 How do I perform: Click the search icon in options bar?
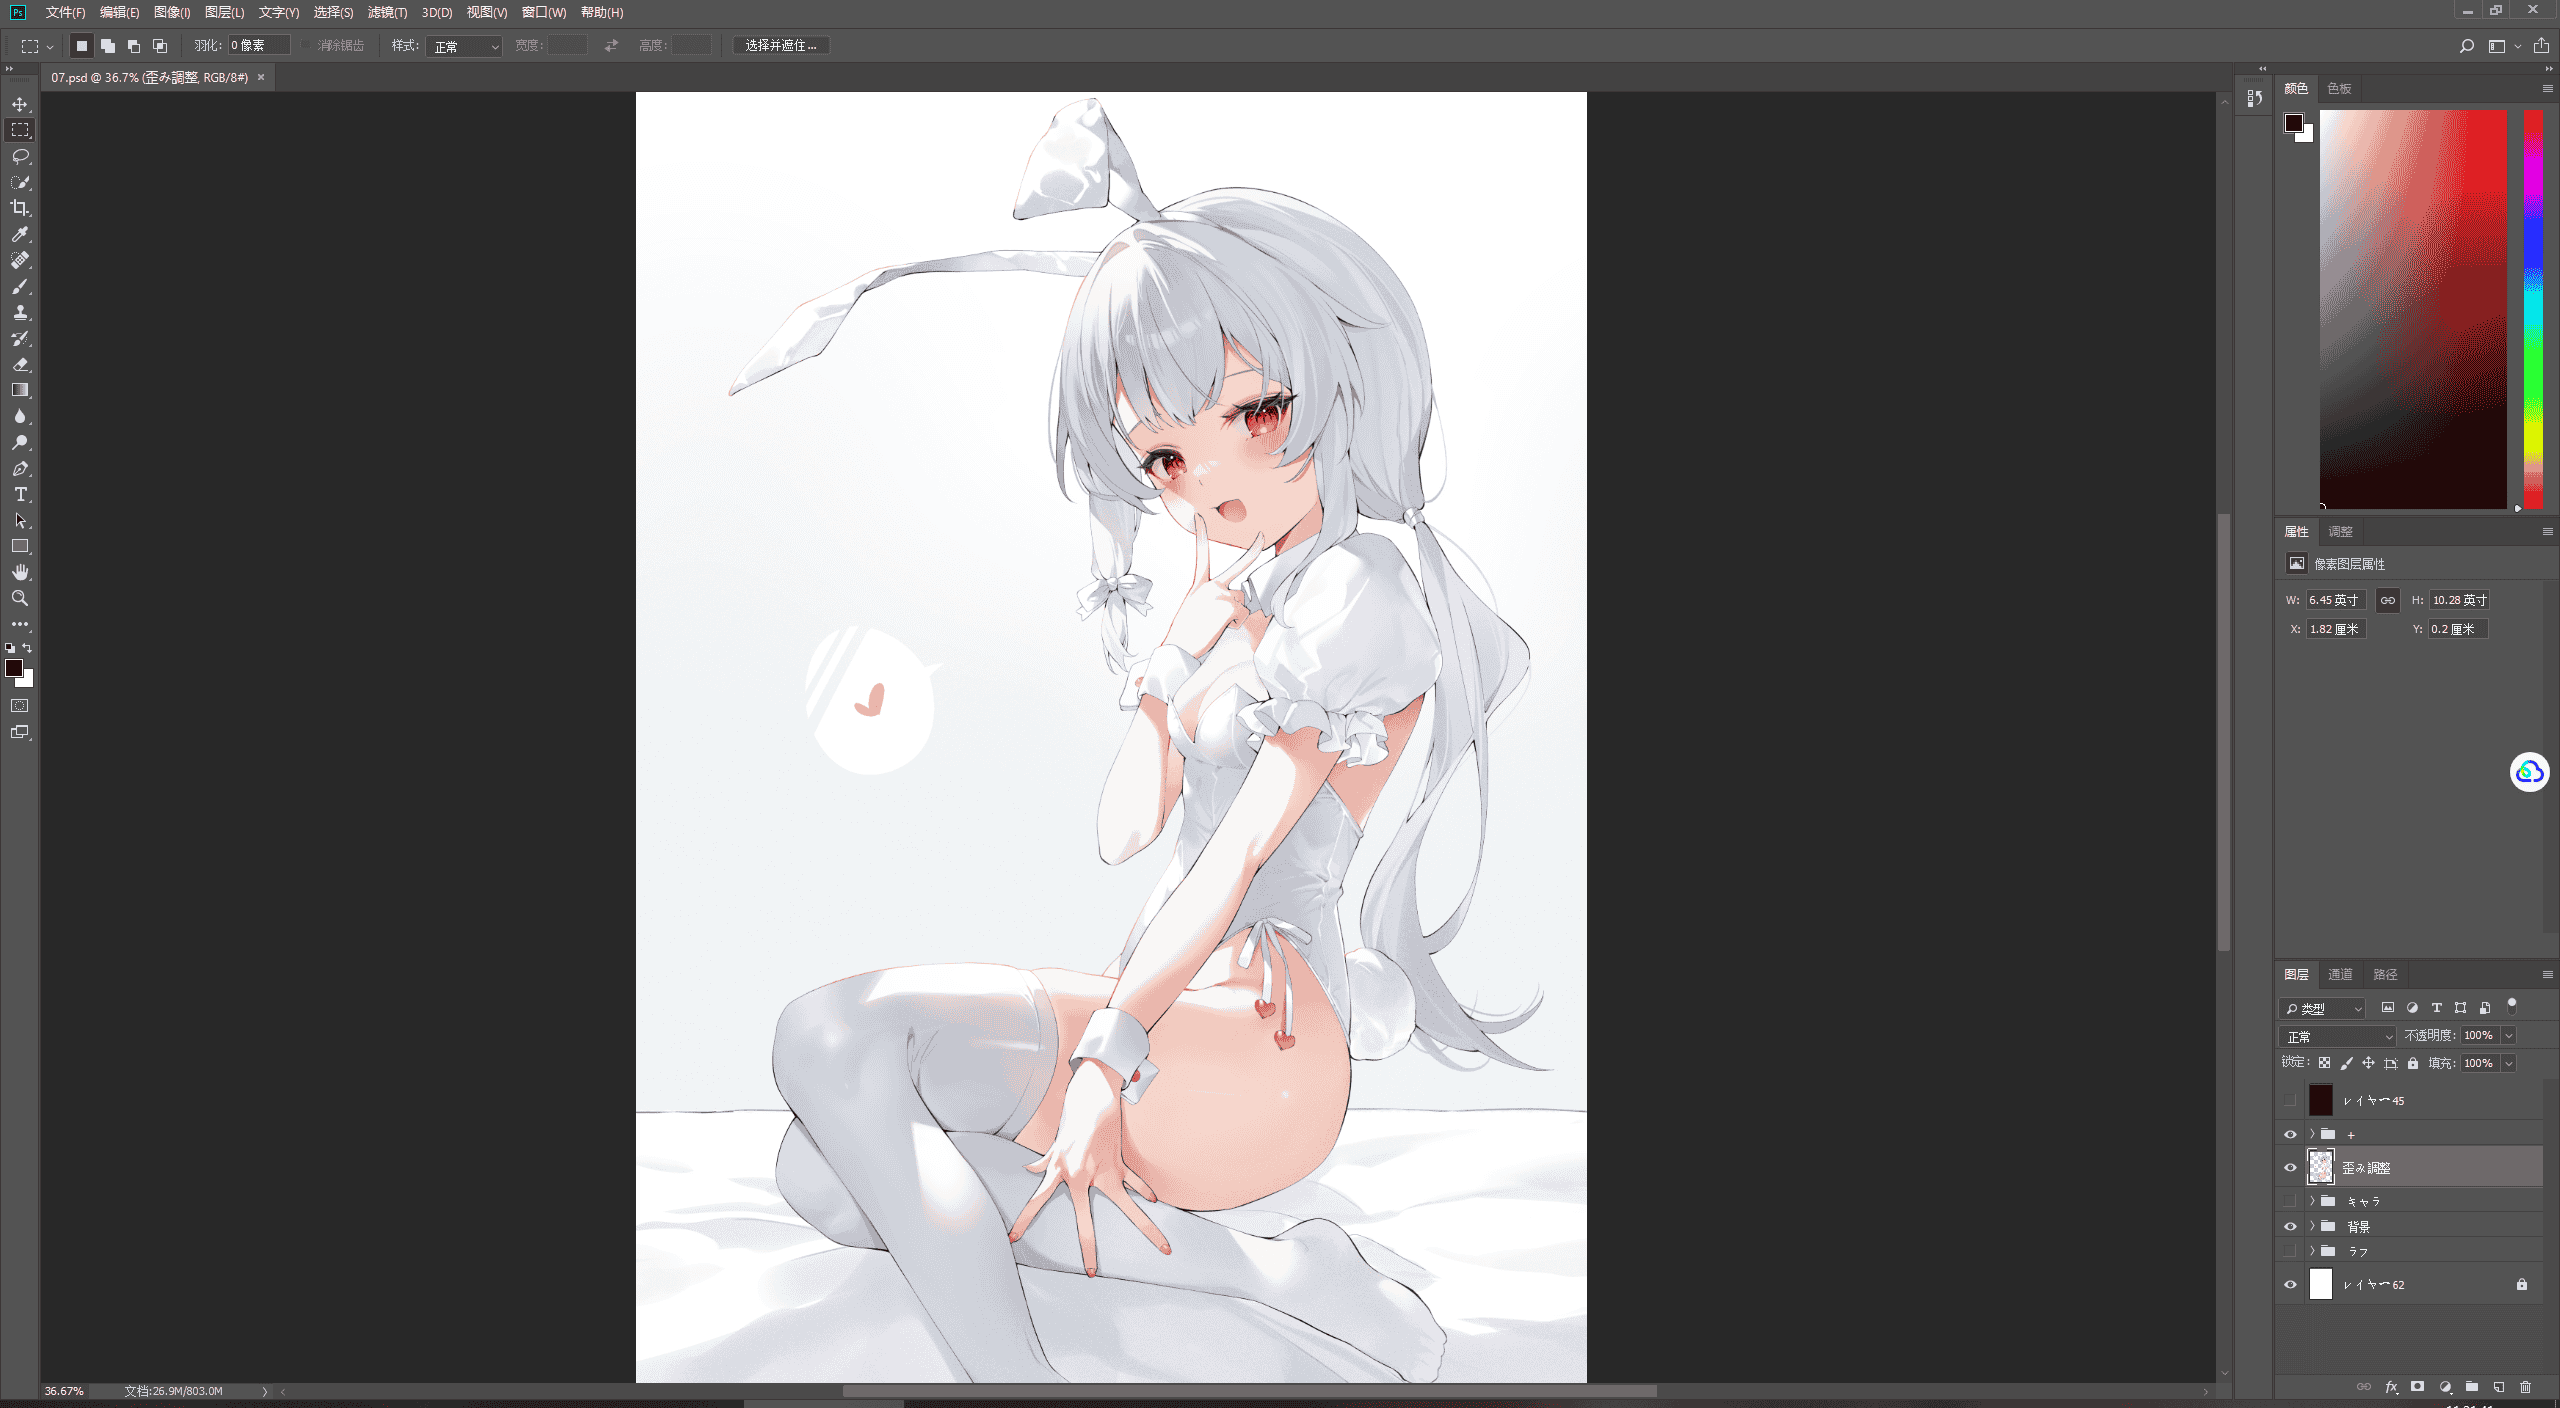pos(2466,46)
